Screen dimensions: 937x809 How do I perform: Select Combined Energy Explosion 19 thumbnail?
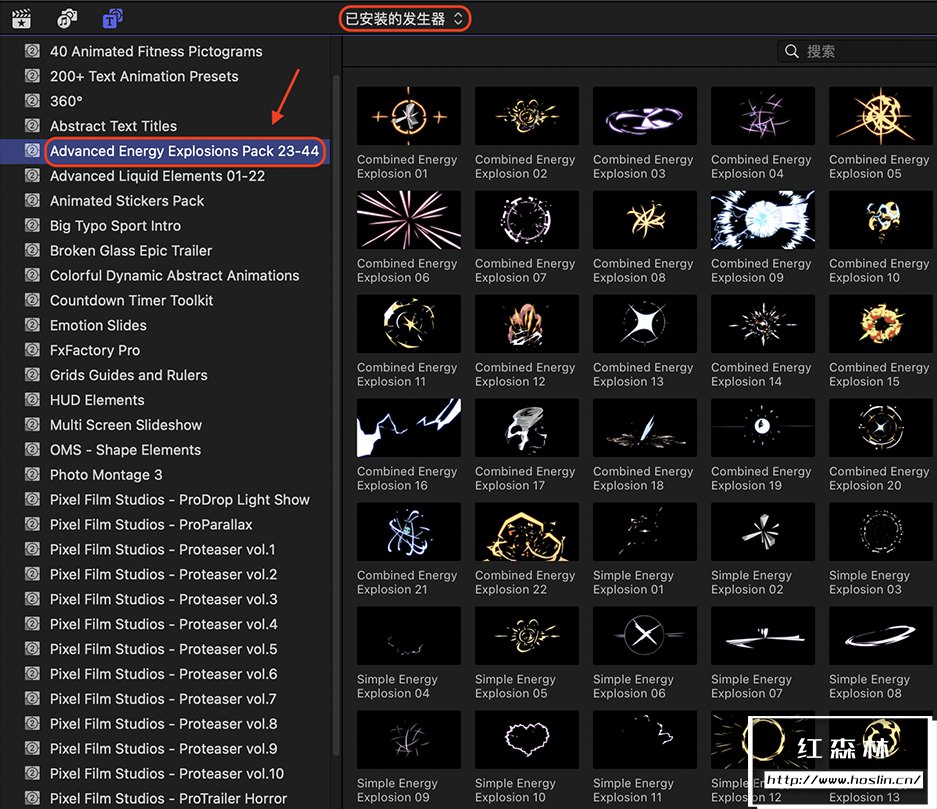click(x=763, y=428)
